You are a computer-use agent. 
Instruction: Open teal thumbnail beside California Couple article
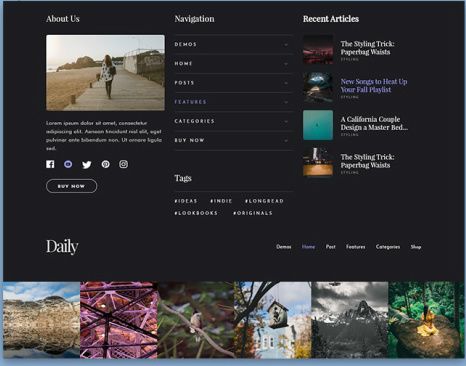[x=318, y=125]
